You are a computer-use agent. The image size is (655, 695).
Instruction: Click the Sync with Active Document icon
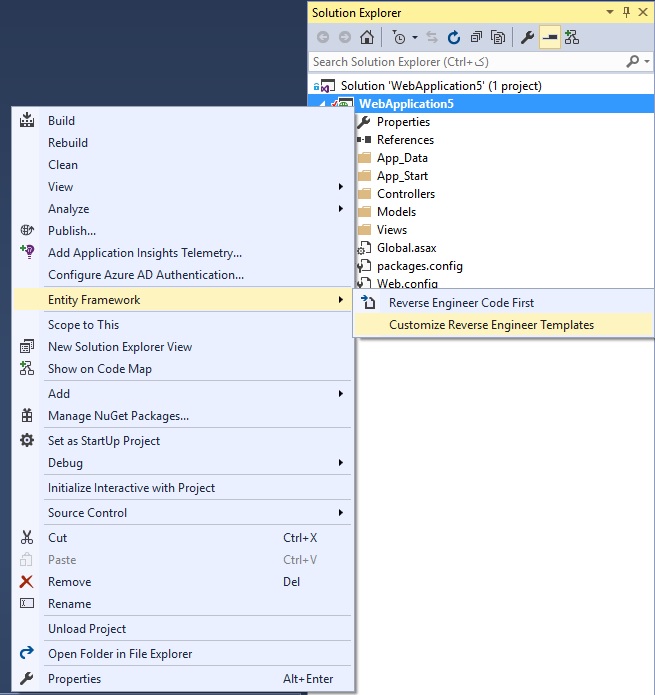(x=432, y=38)
